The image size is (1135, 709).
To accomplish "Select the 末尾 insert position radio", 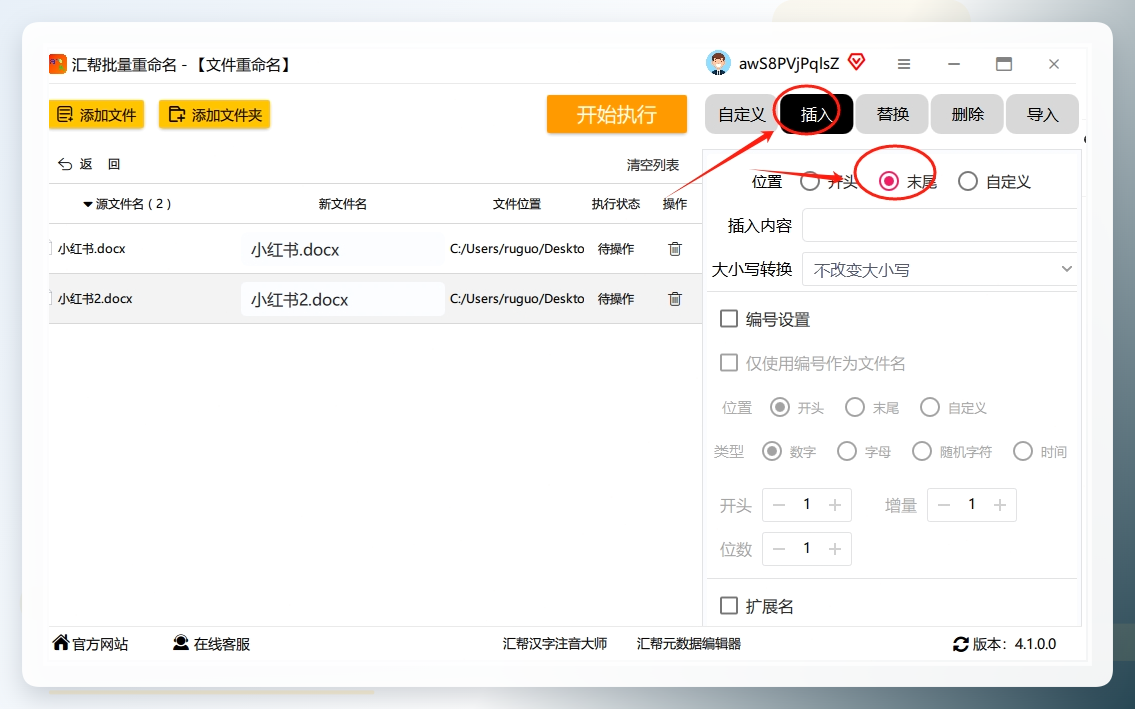I will [x=889, y=181].
